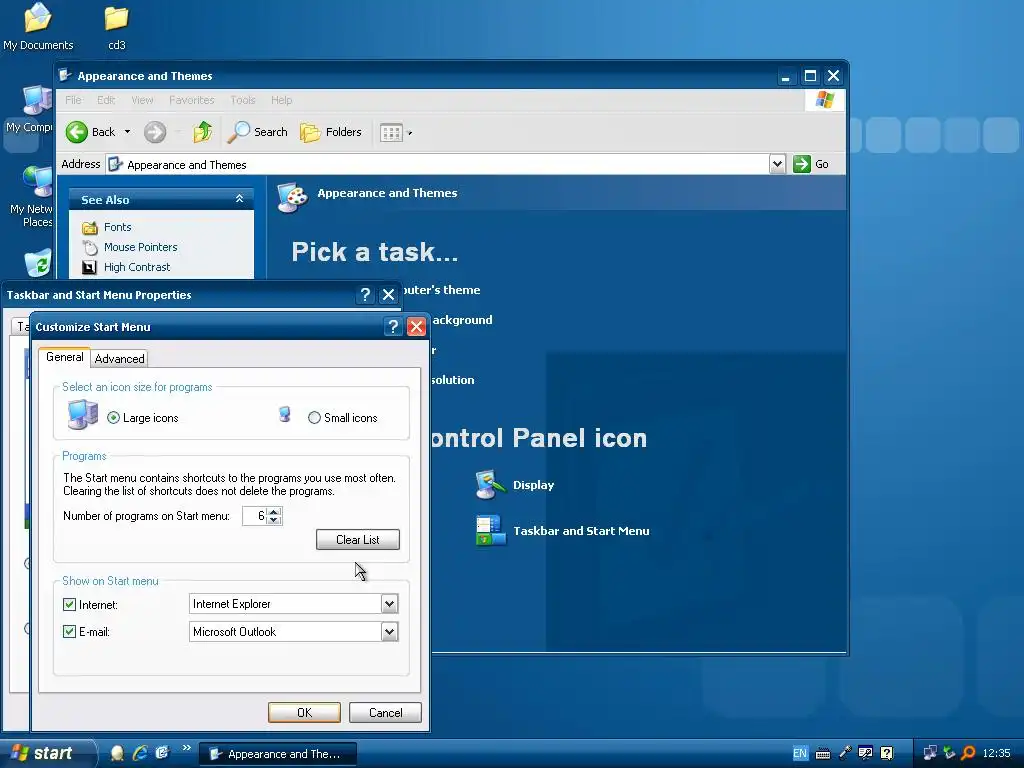Click the Clear List button
The width and height of the screenshot is (1024, 768).
point(358,539)
